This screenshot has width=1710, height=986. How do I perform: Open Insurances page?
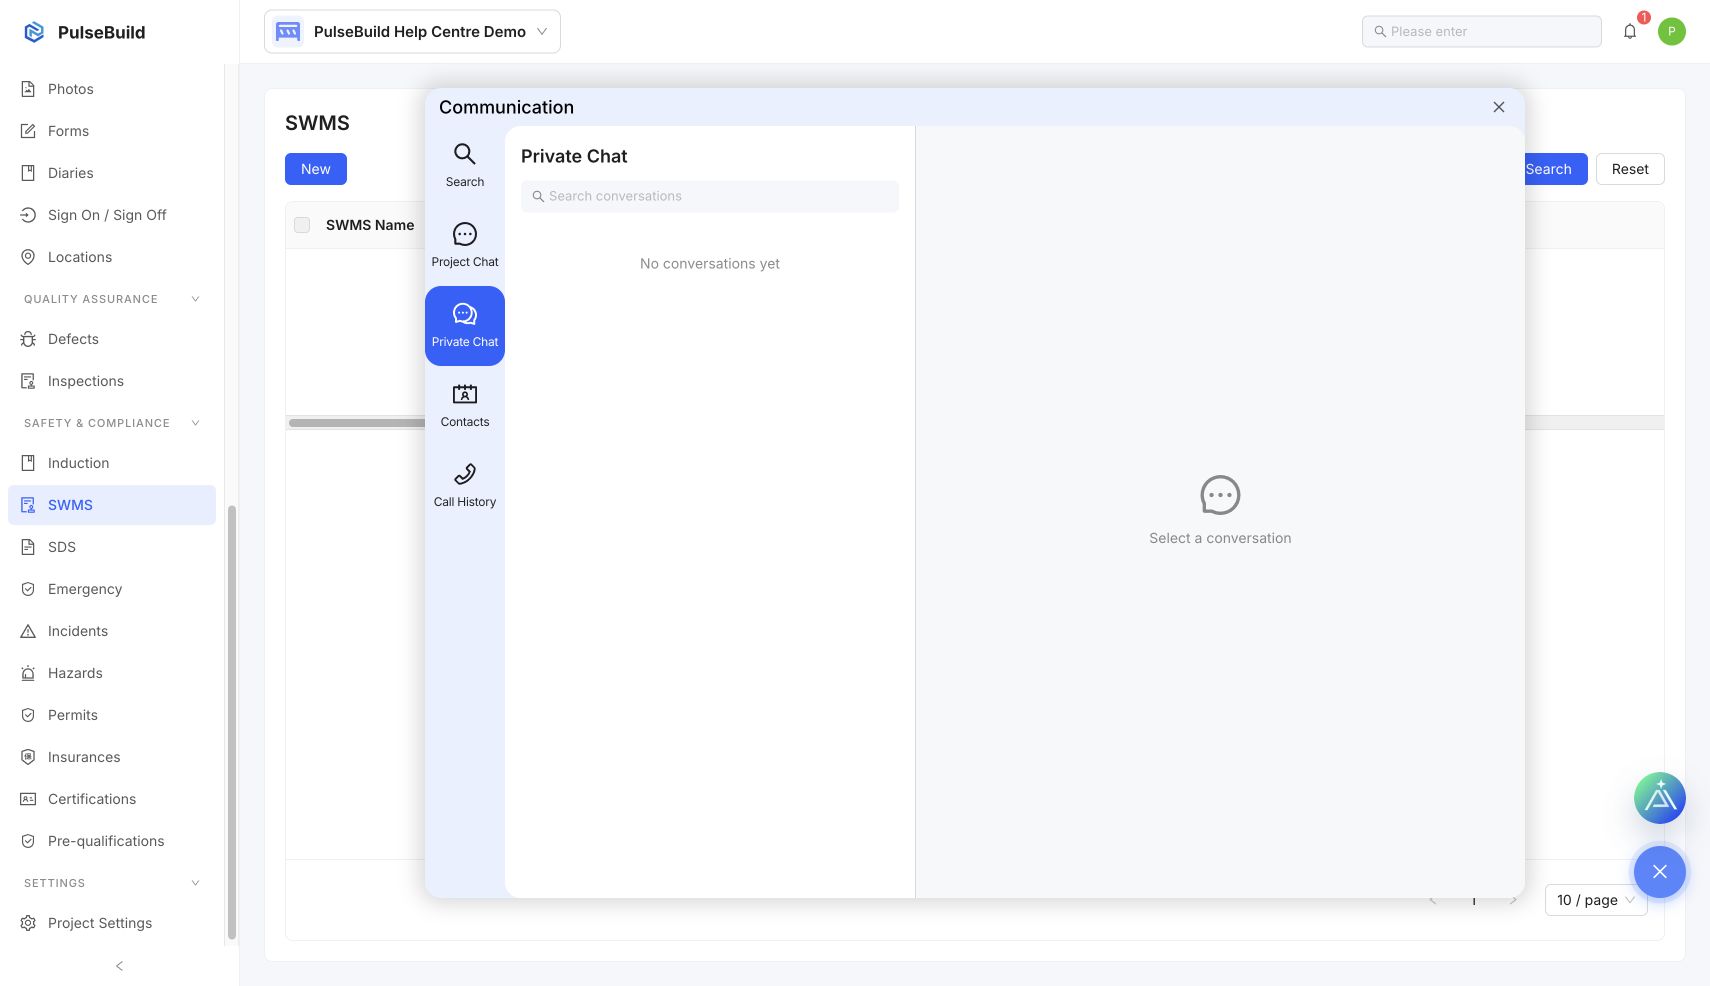112,757
